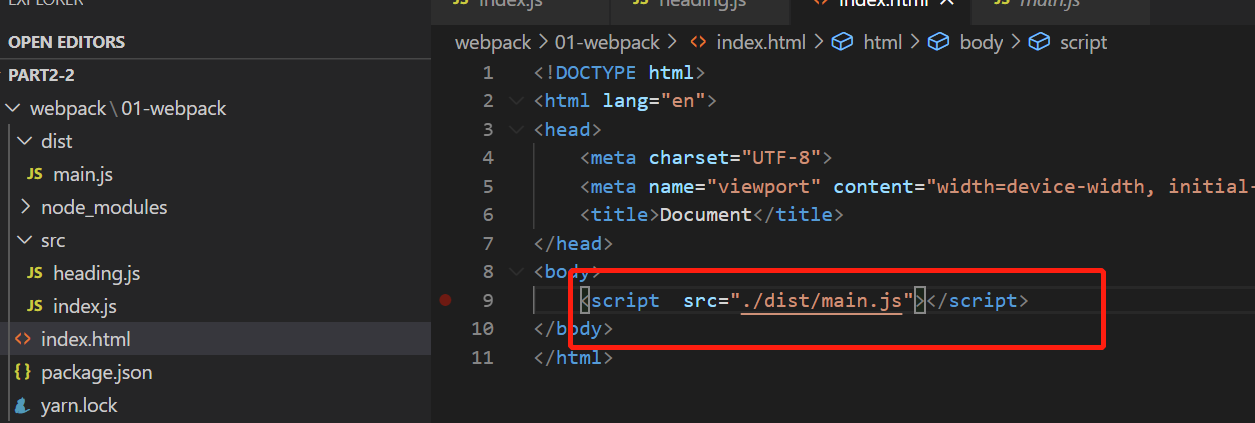Click the closing </body> tag on line 10

[573, 328]
